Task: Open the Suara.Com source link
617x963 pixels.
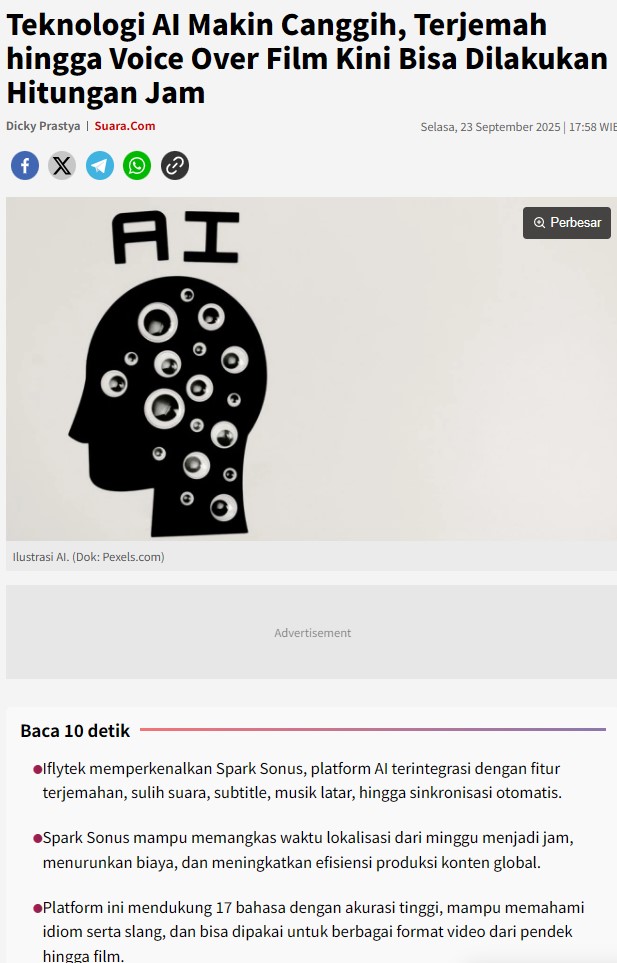Action: 125,126
